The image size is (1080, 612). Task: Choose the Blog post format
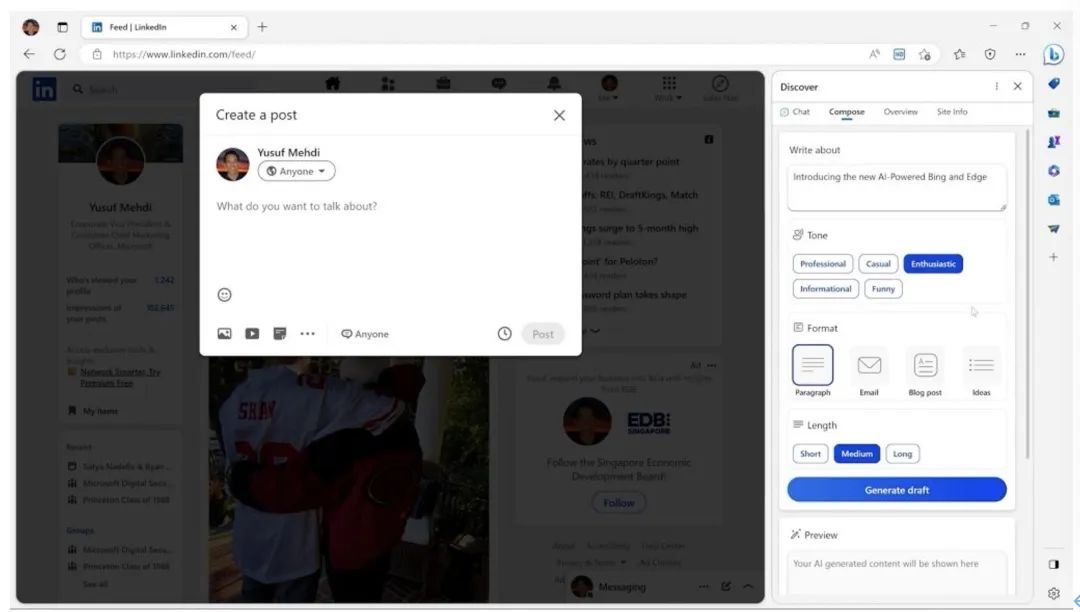point(925,371)
